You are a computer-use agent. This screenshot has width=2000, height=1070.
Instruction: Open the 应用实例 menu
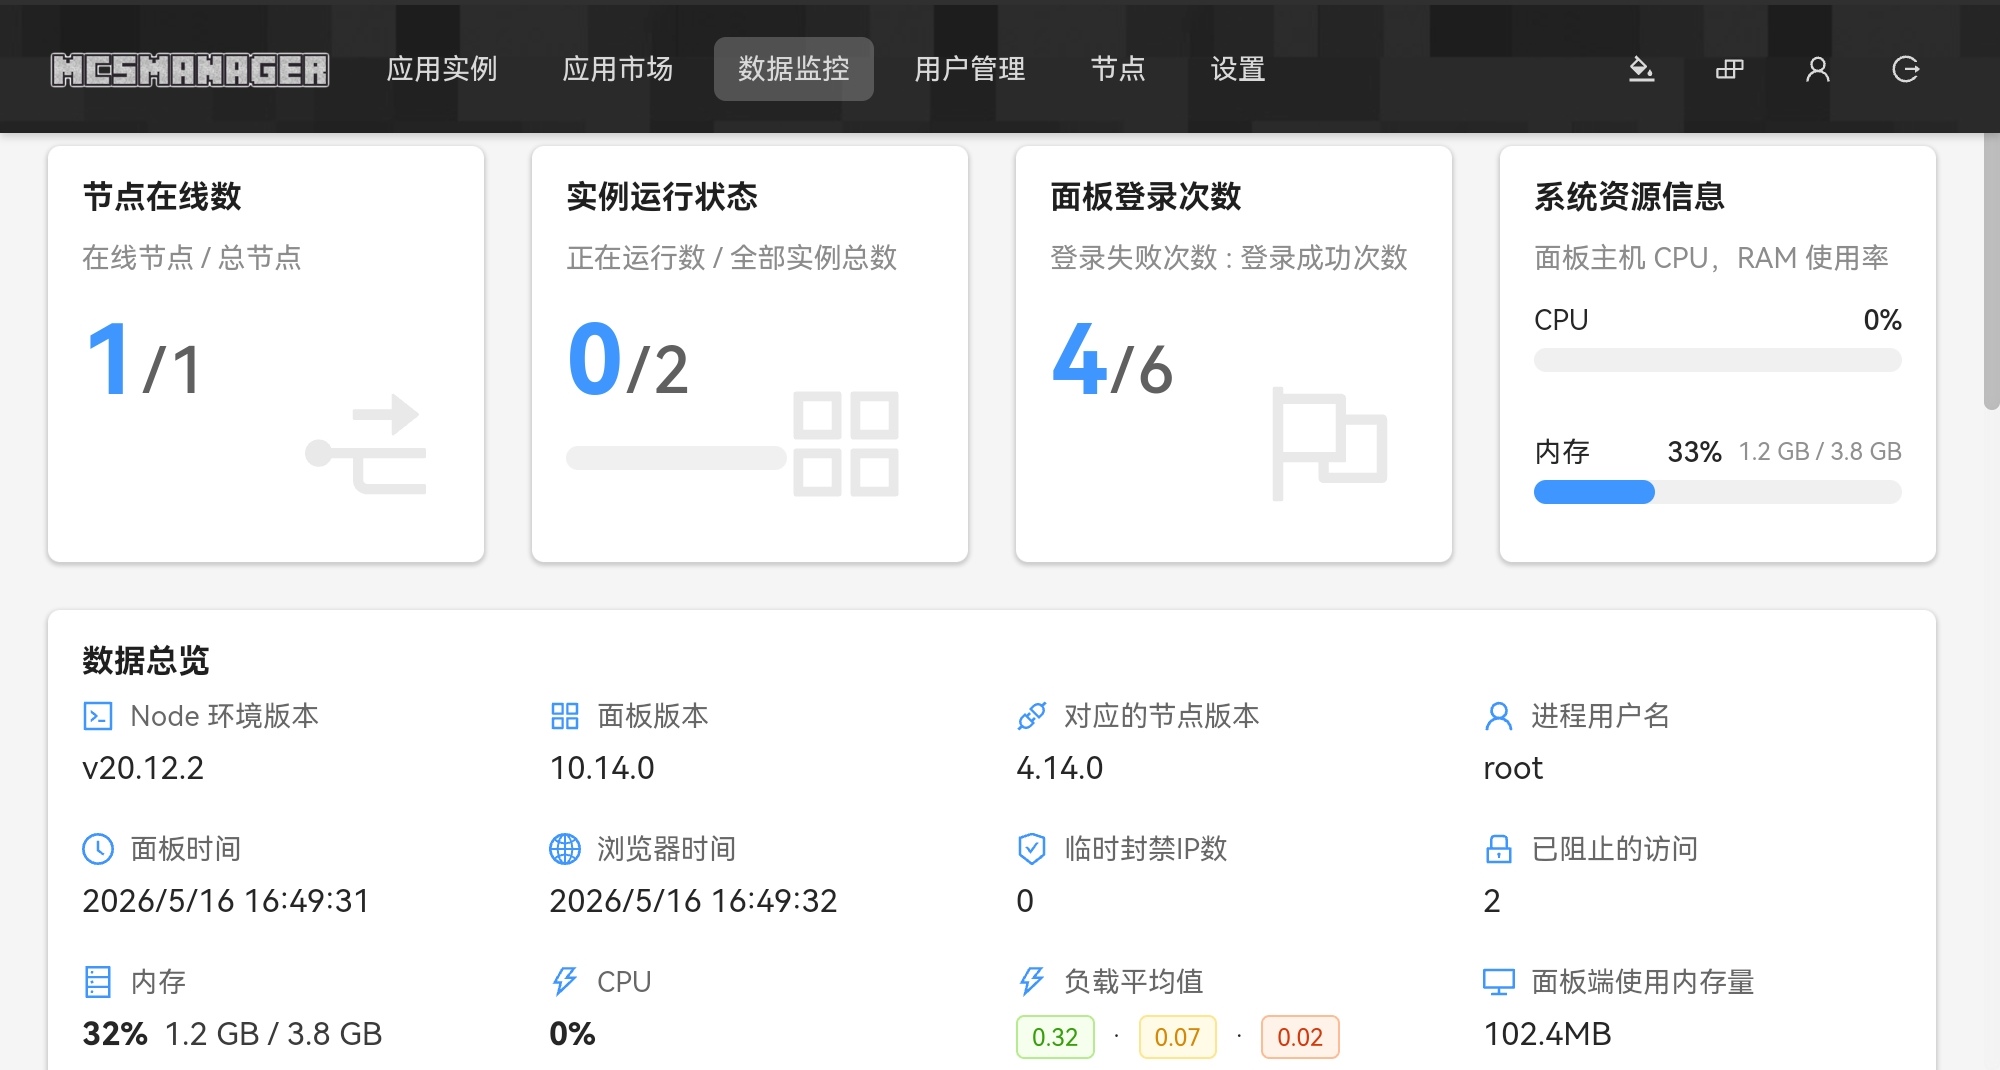tap(441, 69)
